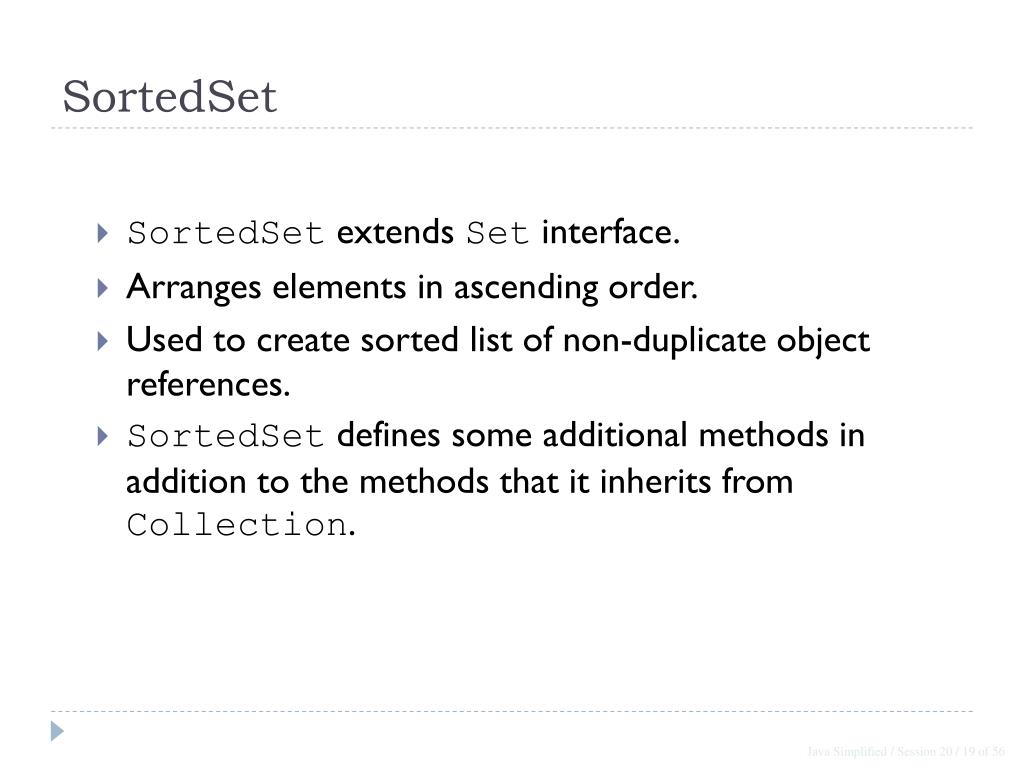Click the word 'non-duplicate' in third bullet

click(x=664, y=340)
